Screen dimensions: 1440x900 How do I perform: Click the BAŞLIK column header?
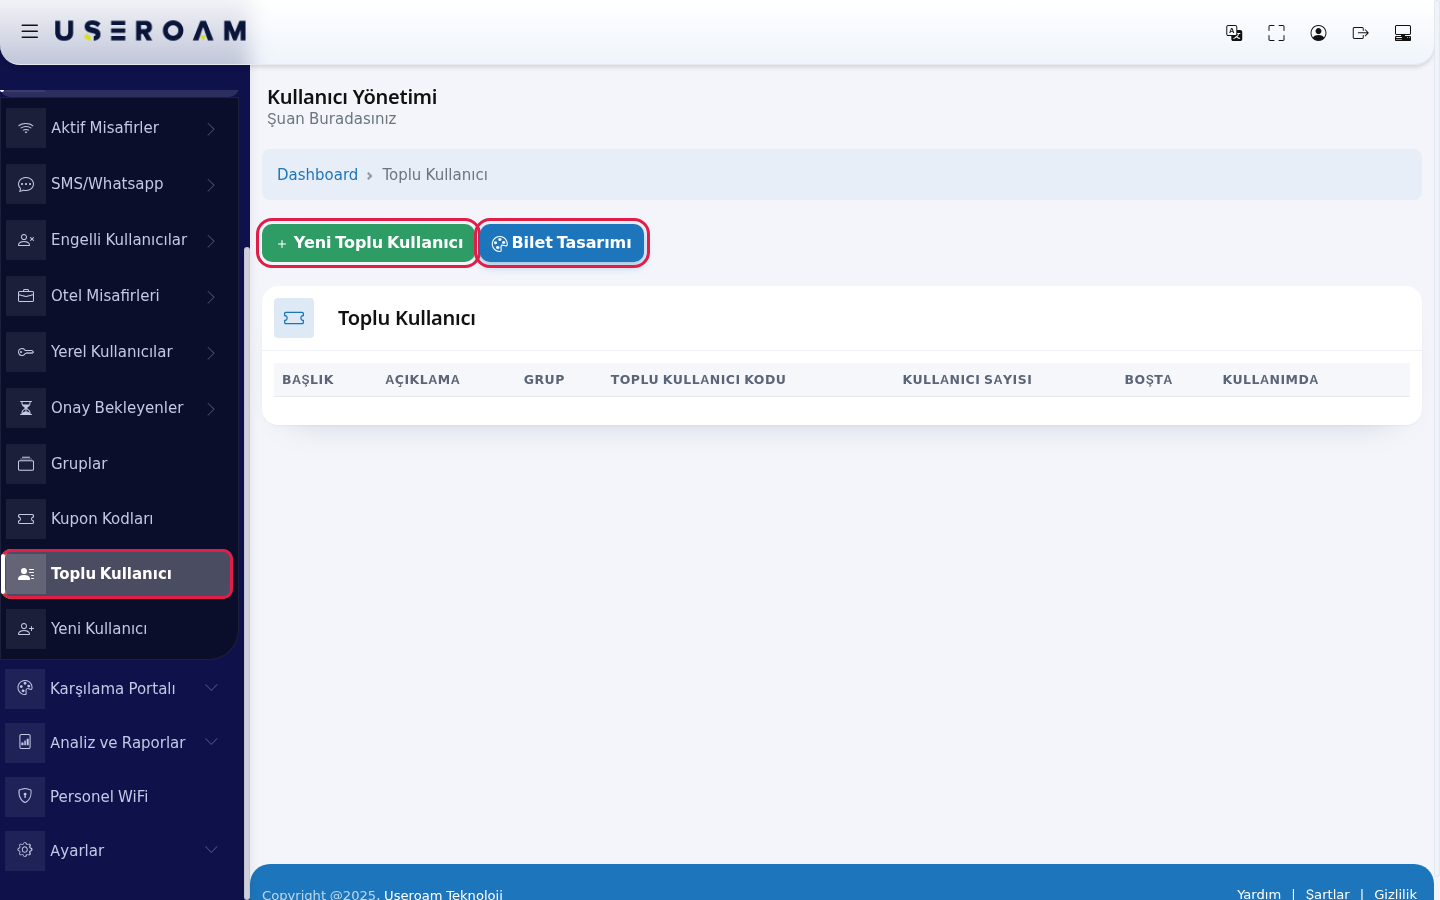(x=308, y=380)
